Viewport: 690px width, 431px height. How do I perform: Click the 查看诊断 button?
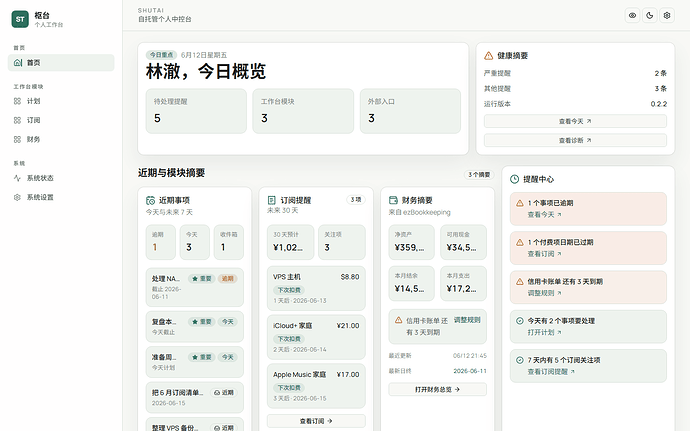[x=575, y=140]
